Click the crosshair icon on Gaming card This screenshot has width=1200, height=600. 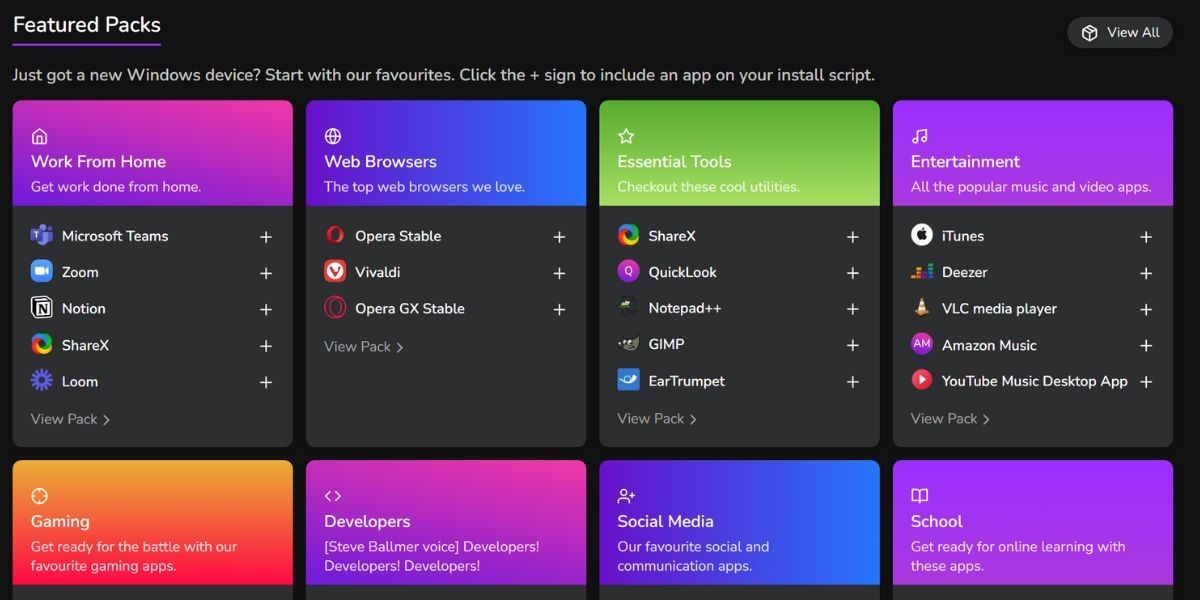coord(40,496)
